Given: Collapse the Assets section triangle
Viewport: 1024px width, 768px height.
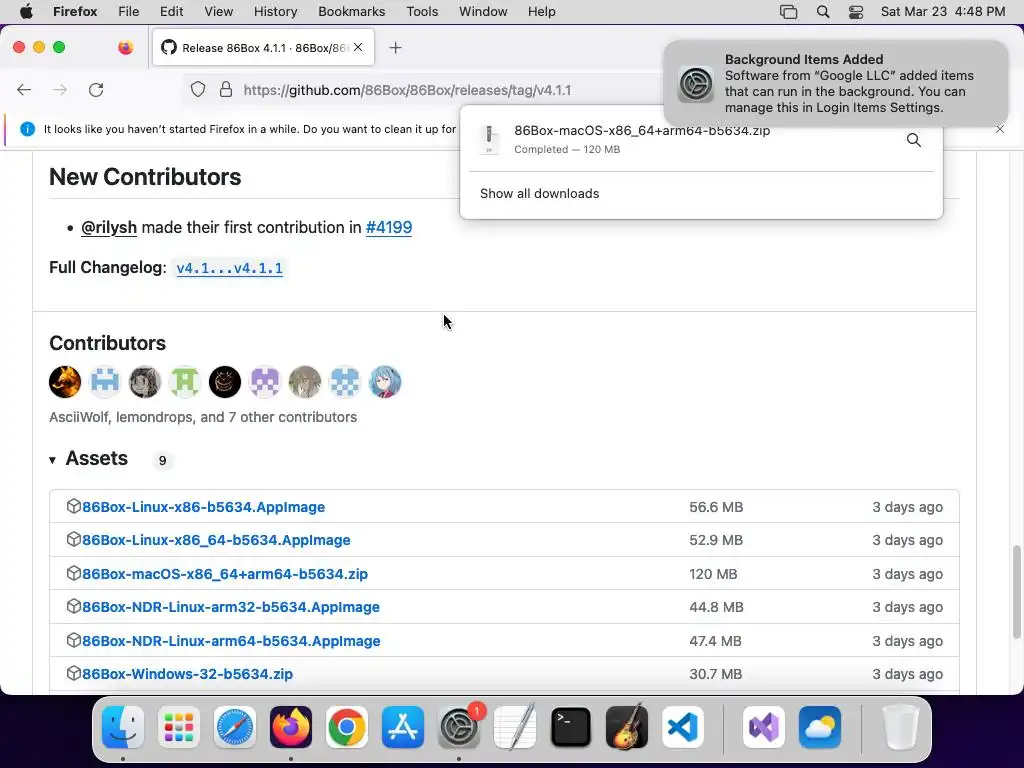Looking at the screenshot, I should 52,460.
